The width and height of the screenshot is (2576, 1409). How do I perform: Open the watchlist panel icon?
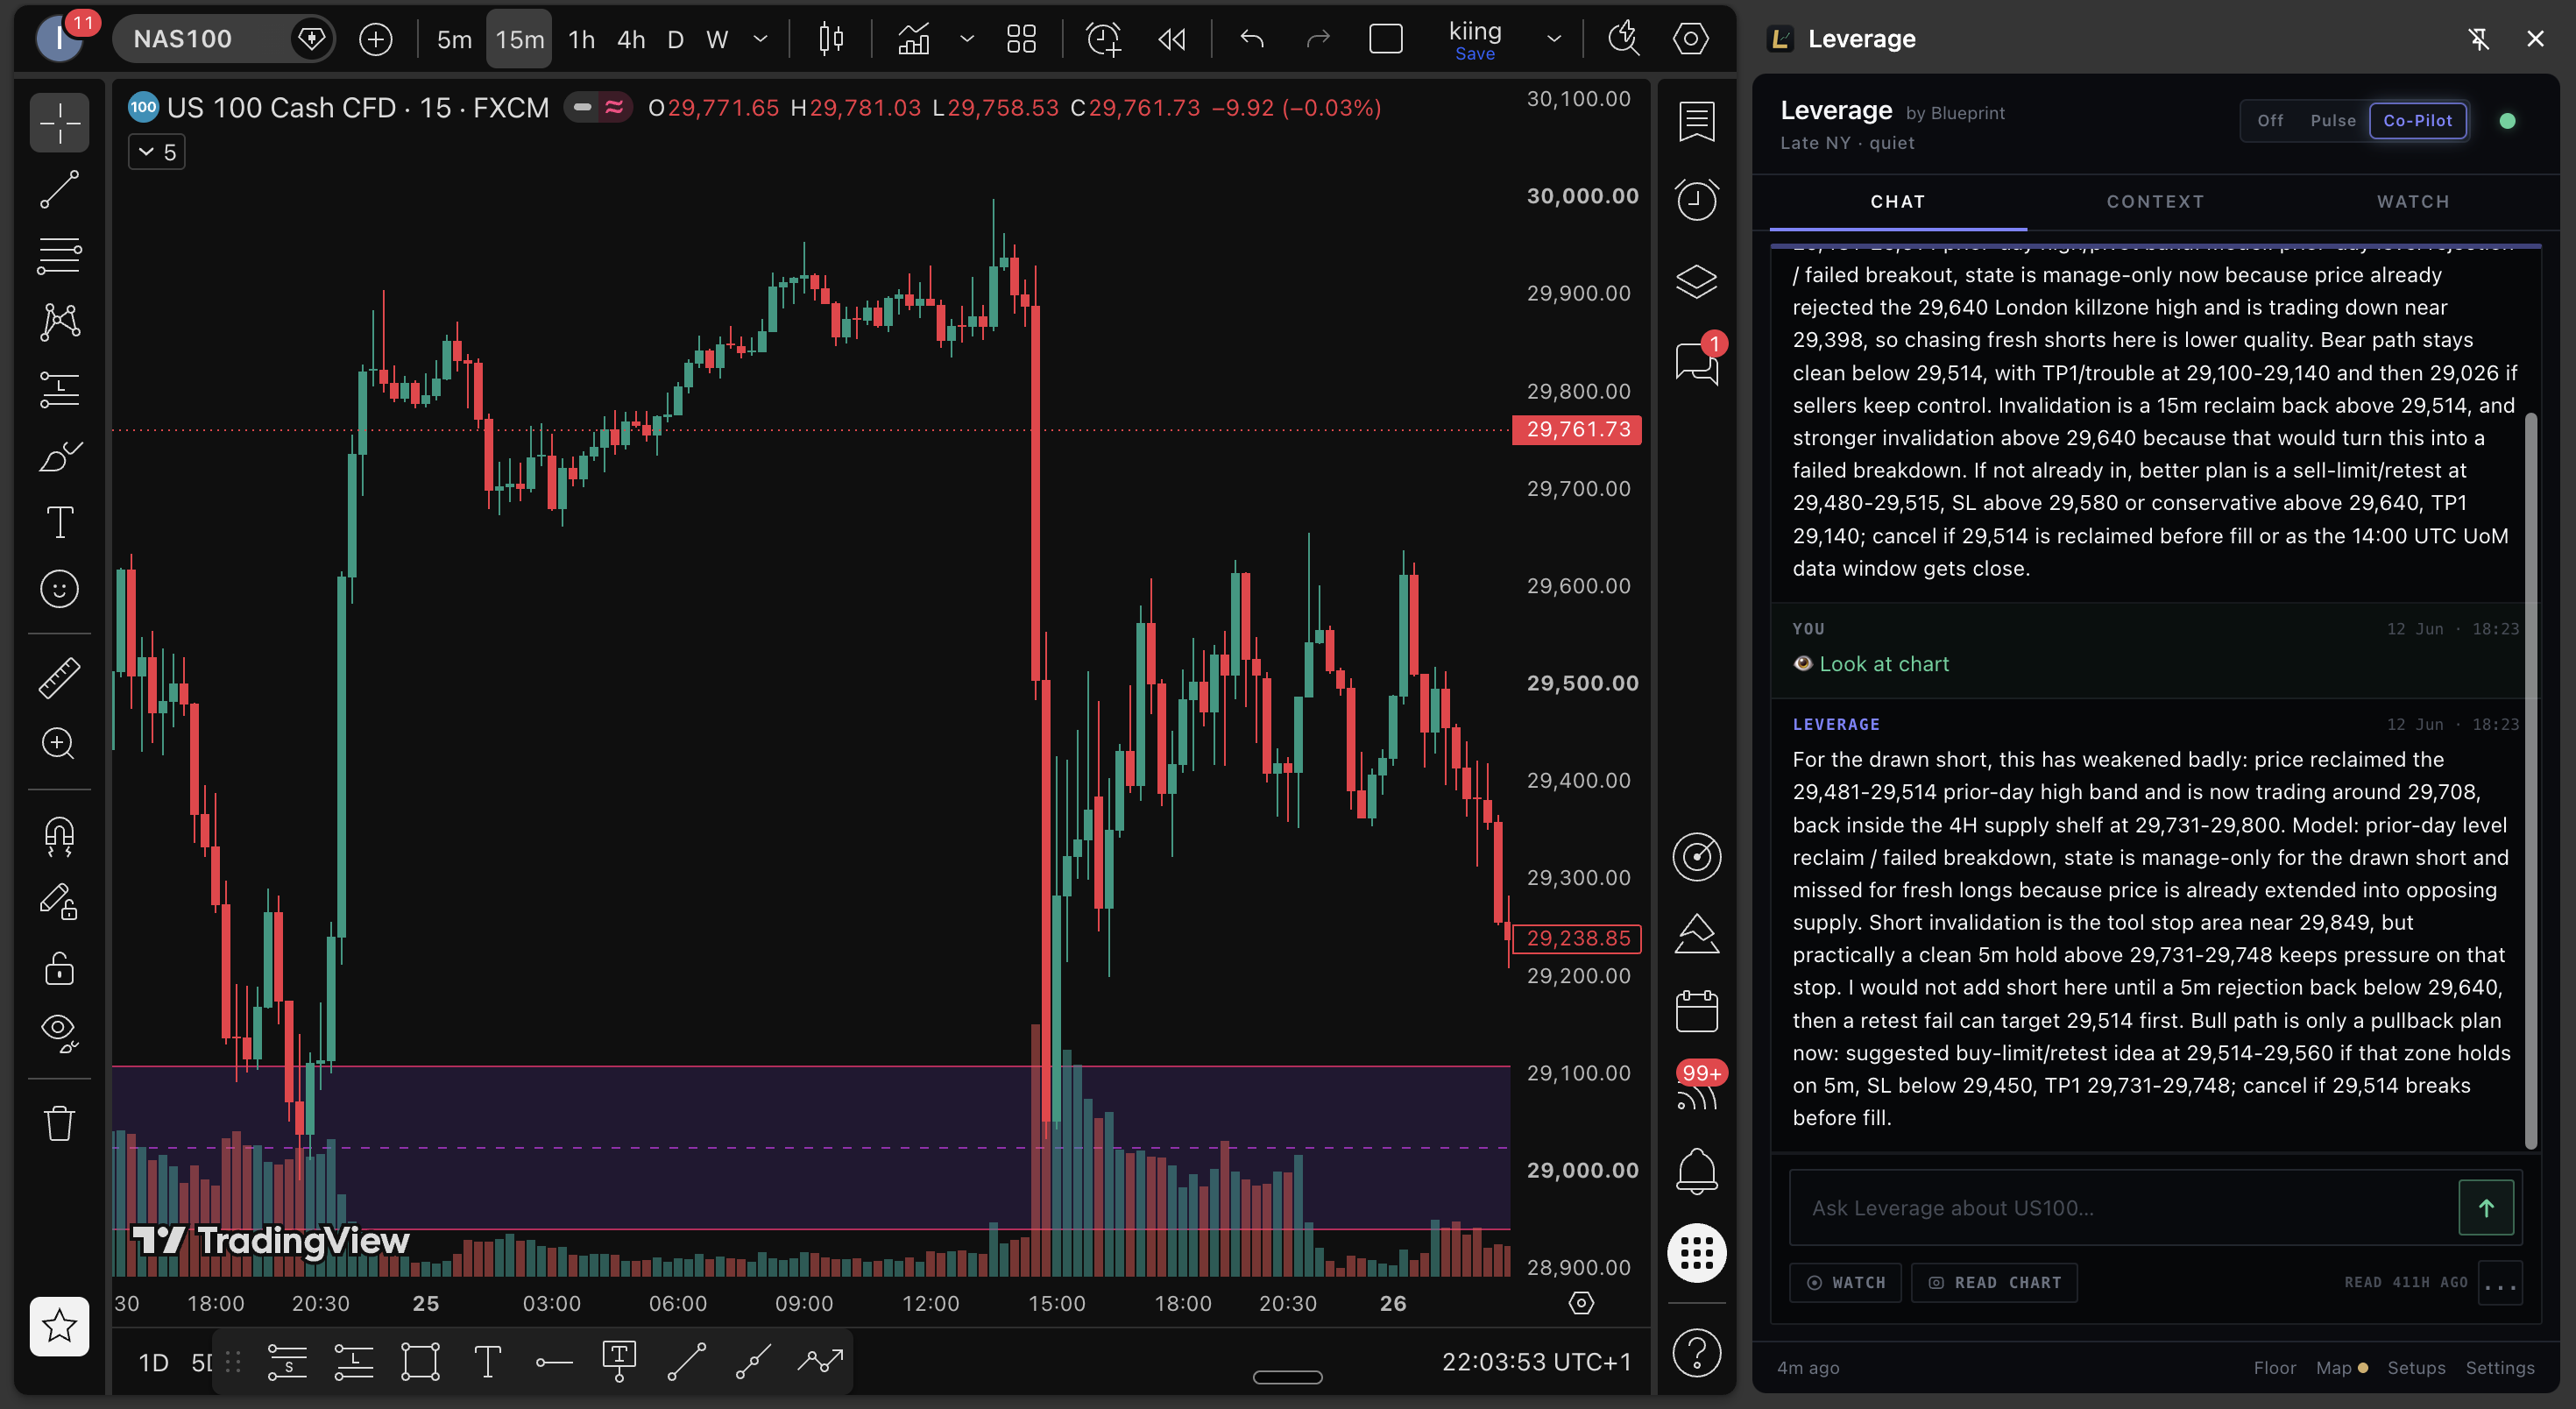point(1696,122)
